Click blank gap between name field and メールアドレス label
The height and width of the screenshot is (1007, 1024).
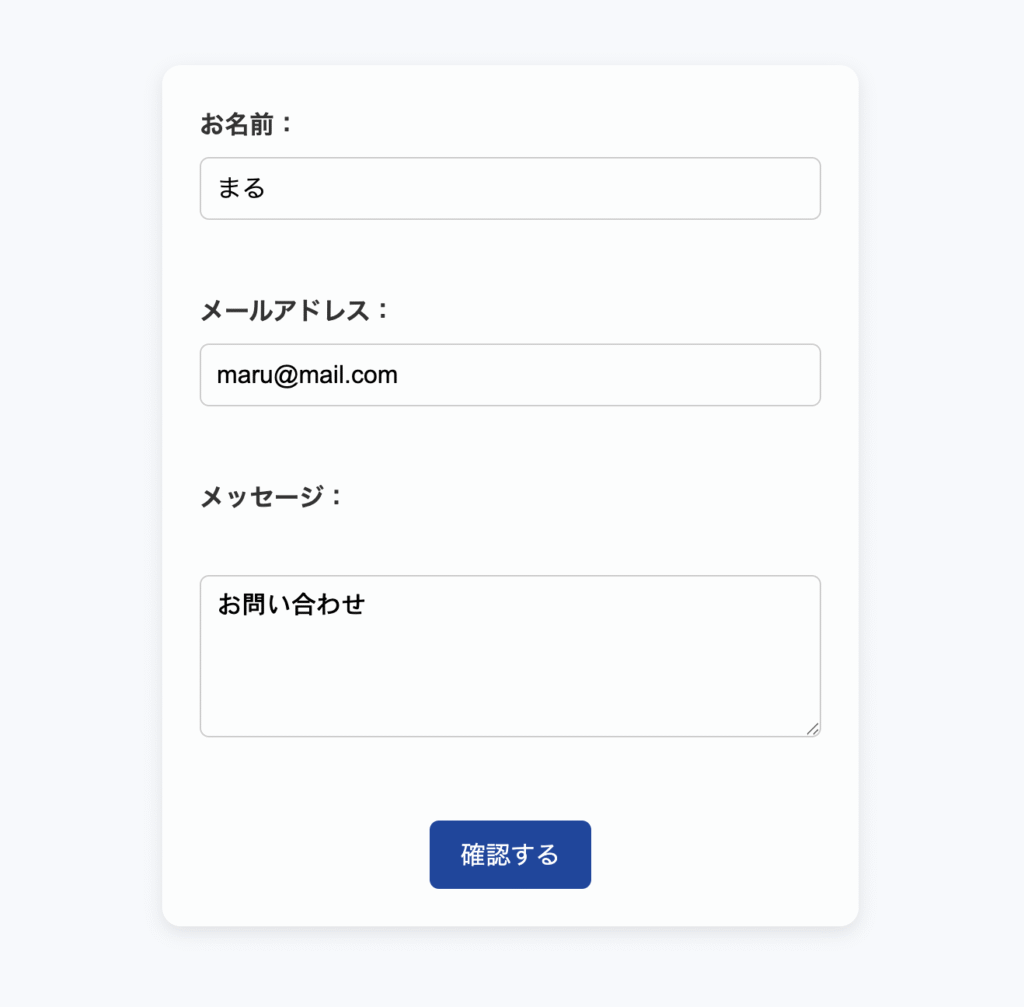510,258
